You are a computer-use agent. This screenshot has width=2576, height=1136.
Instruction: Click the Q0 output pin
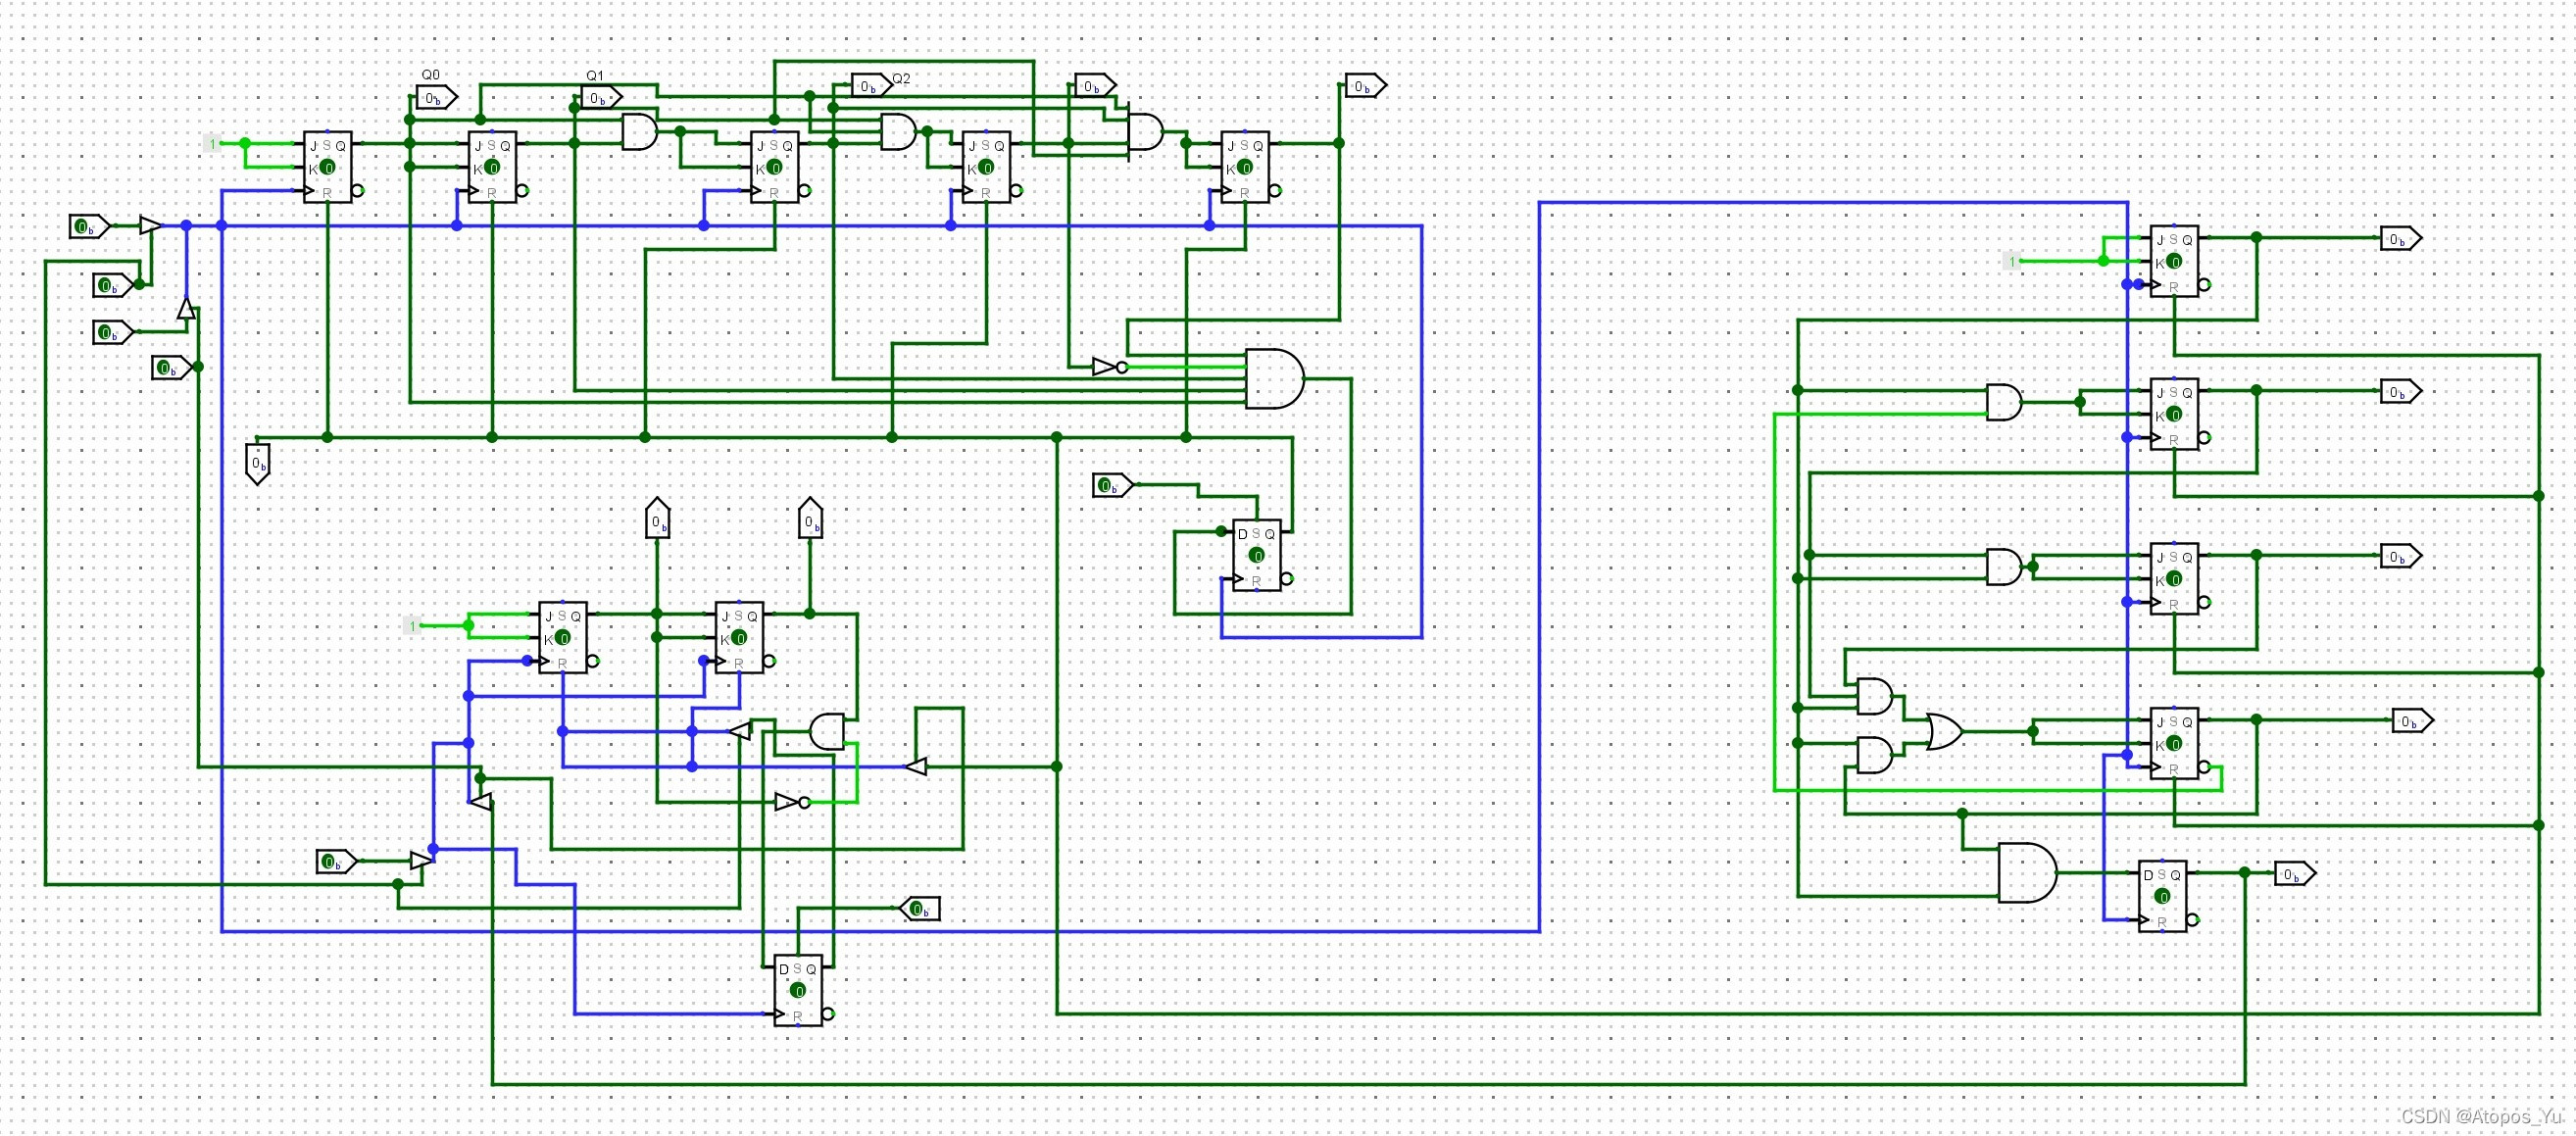pyautogui.click(x=436, y=98)
